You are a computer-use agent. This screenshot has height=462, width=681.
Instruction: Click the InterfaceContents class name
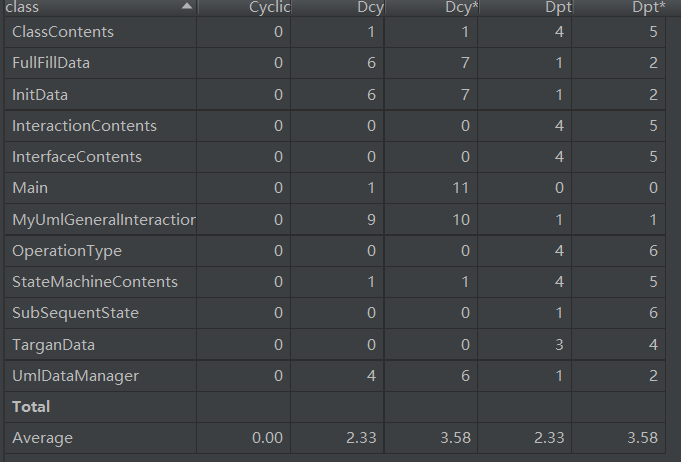click(77, 157)
